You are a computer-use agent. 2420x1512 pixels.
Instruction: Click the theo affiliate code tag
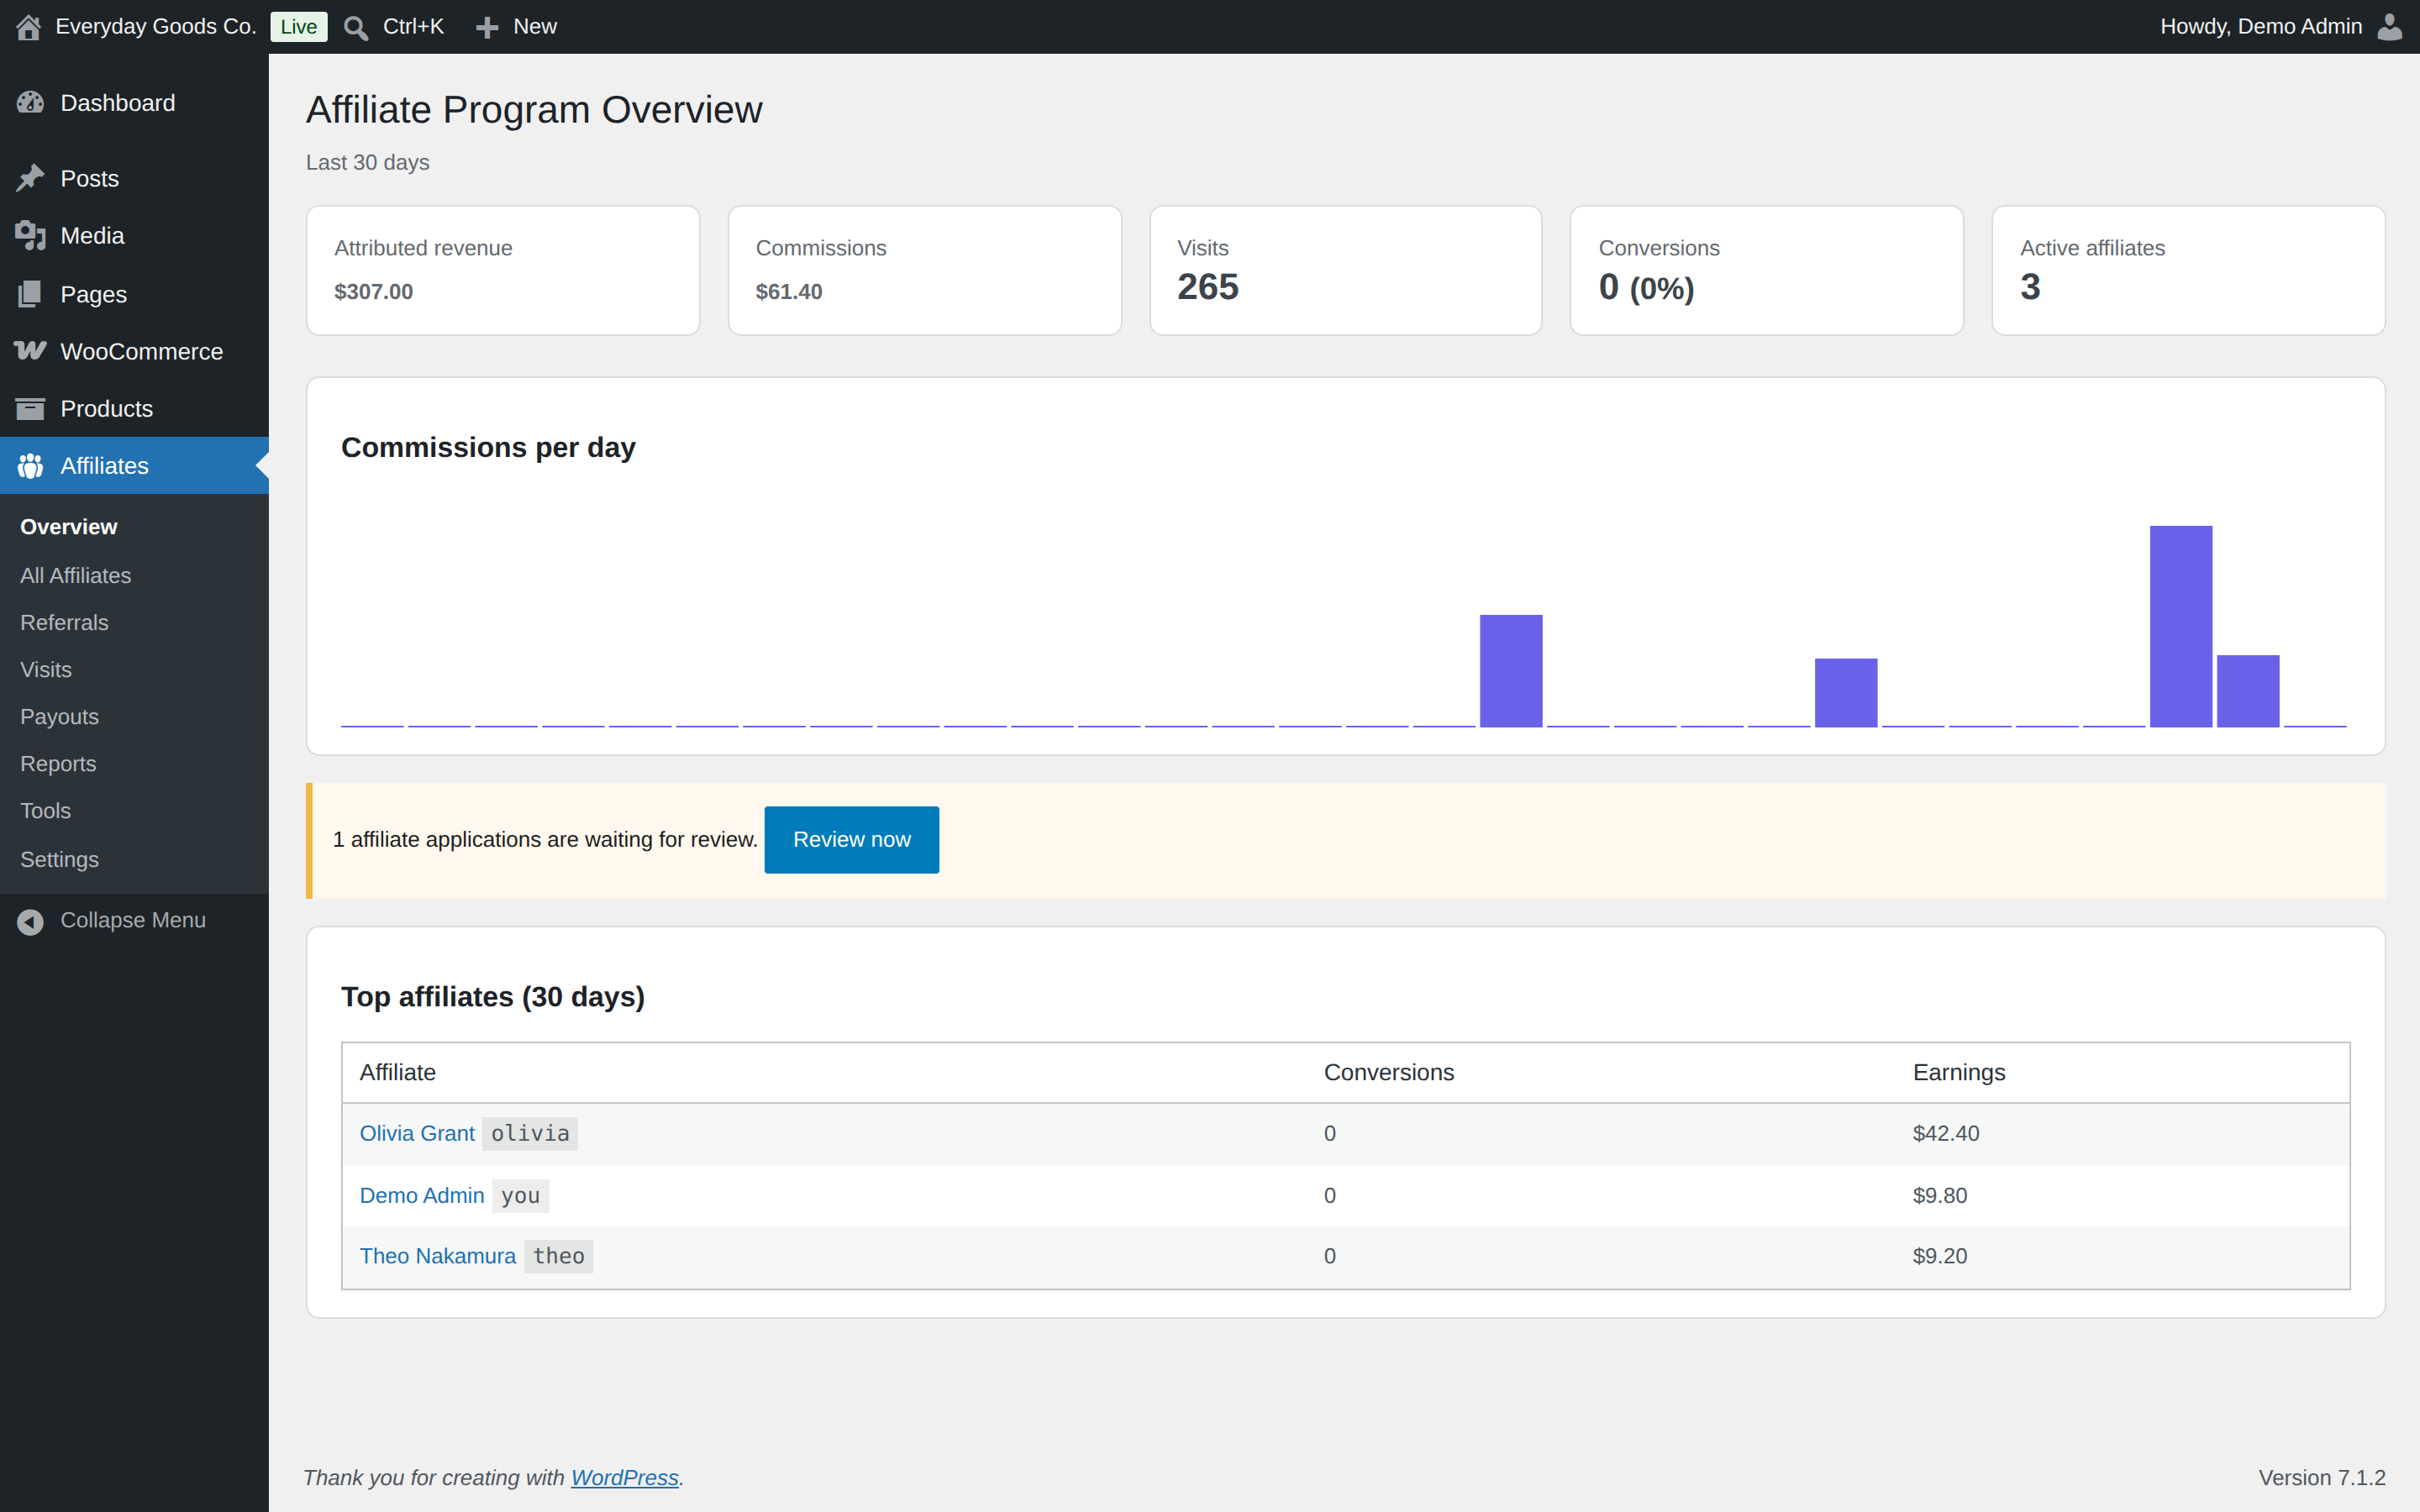tap(558, 1256)
